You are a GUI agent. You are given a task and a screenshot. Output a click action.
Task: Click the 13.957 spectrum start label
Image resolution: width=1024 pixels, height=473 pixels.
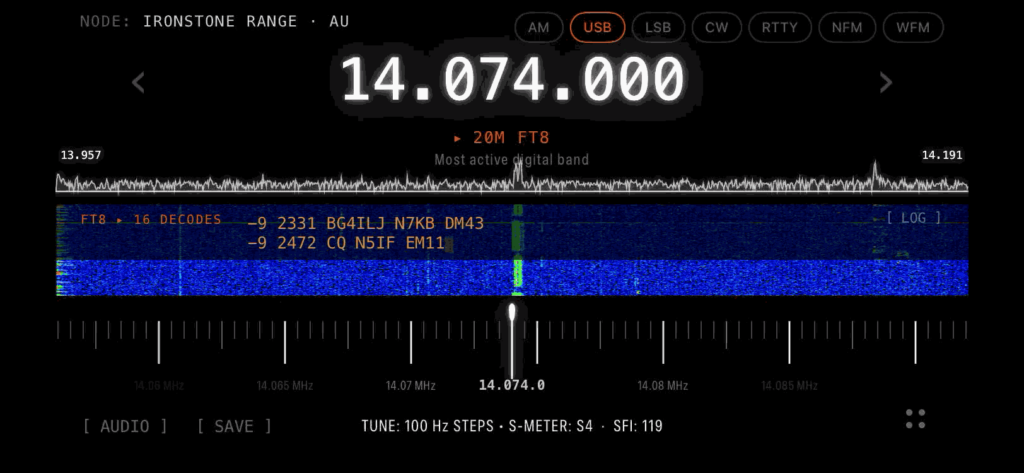(x=80, y=155)
